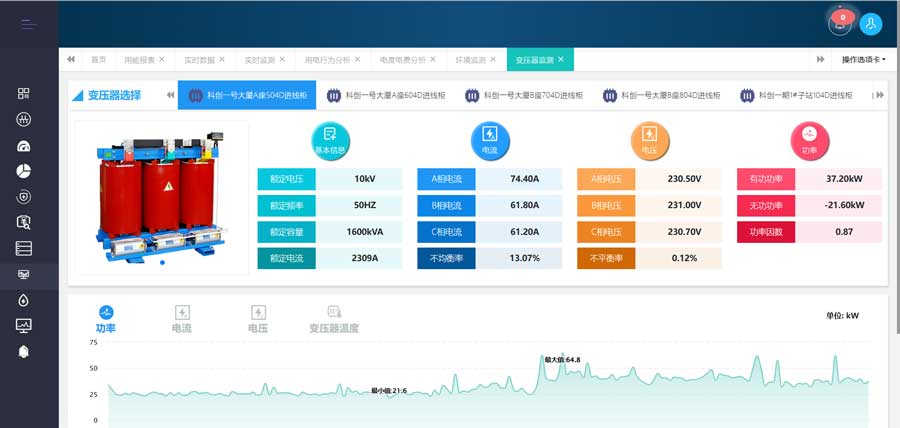Open the 操作选项卡 dropdown
Image resolution: width=900 pixels, height=428 pixels.
click(x=863, y=60)
